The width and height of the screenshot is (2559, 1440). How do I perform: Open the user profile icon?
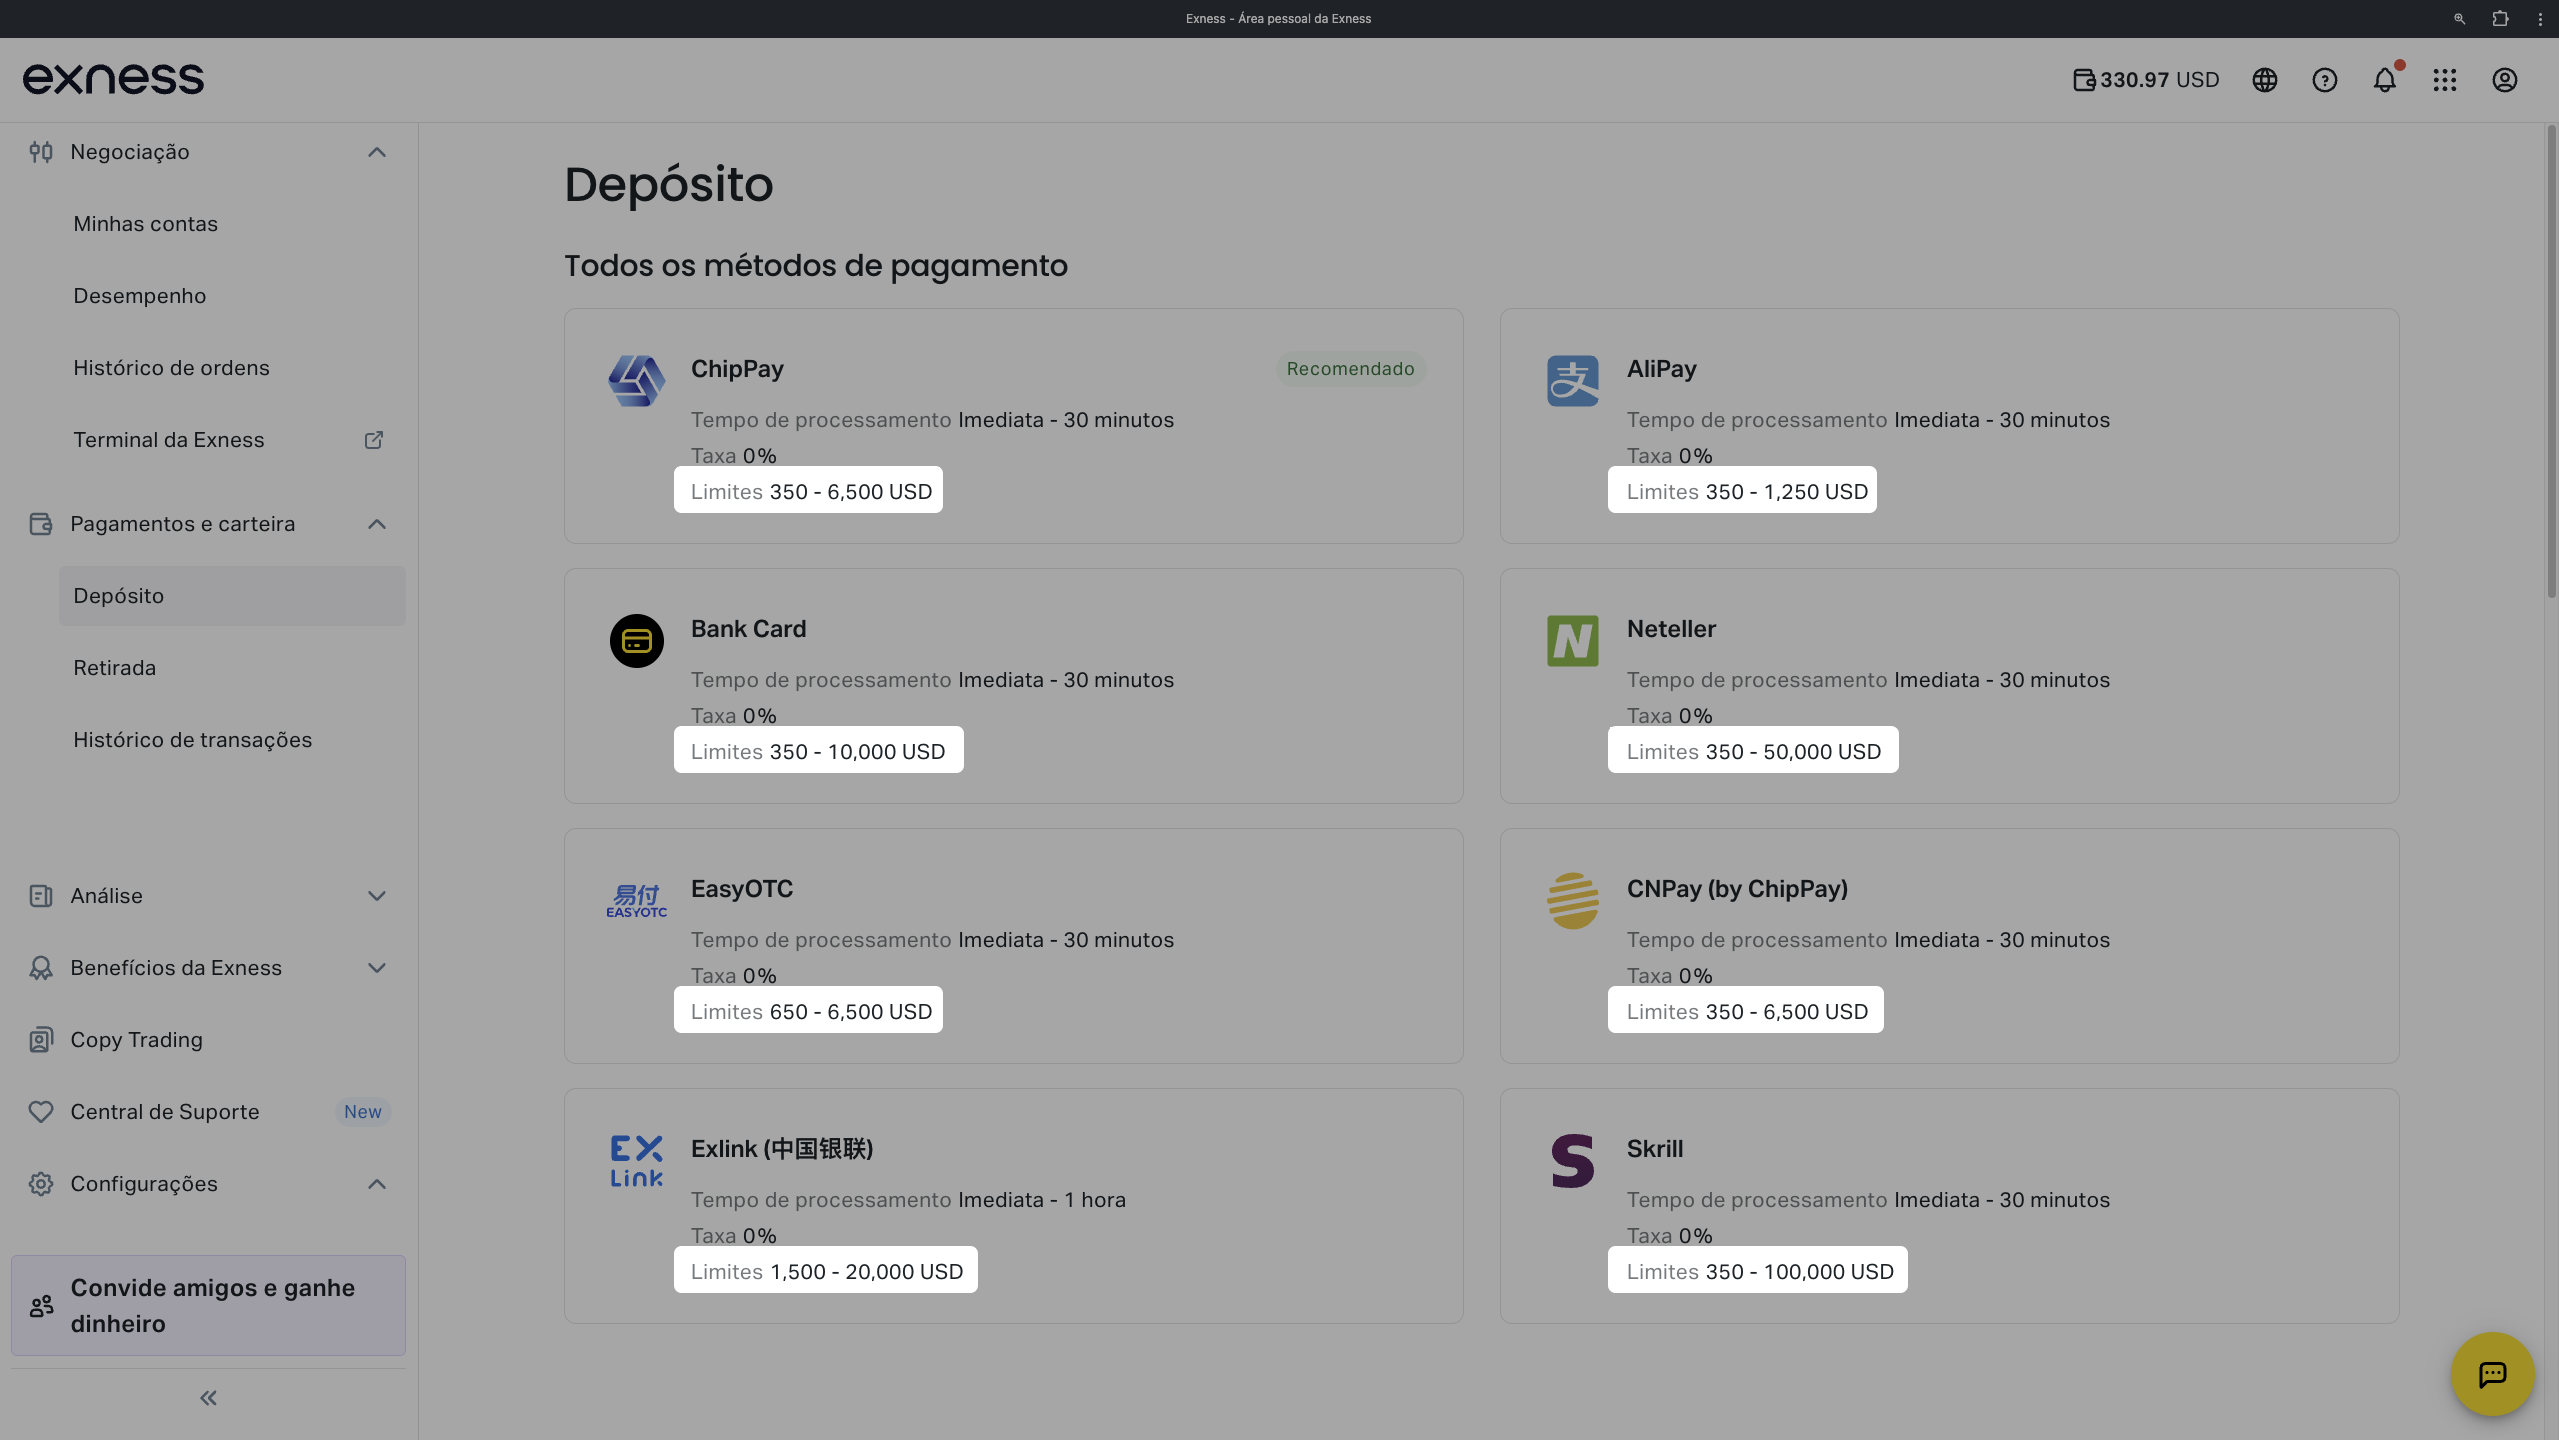coord(2505,80)
